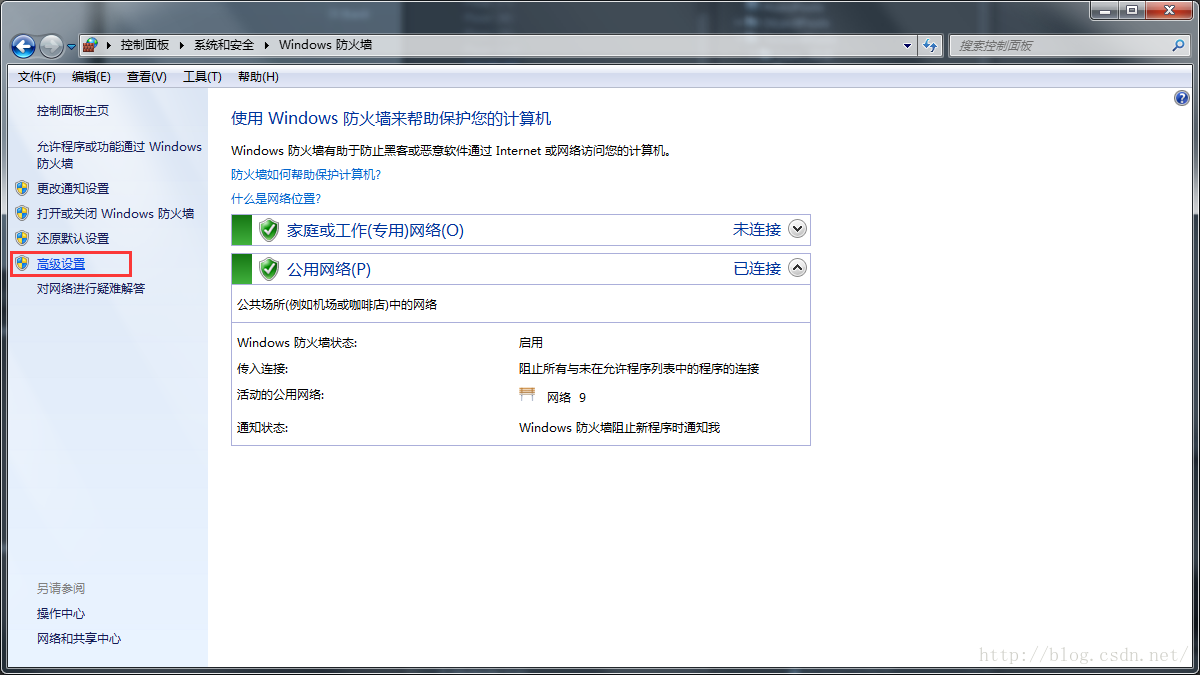Click the 已连接 status text

tap(757, 269)
